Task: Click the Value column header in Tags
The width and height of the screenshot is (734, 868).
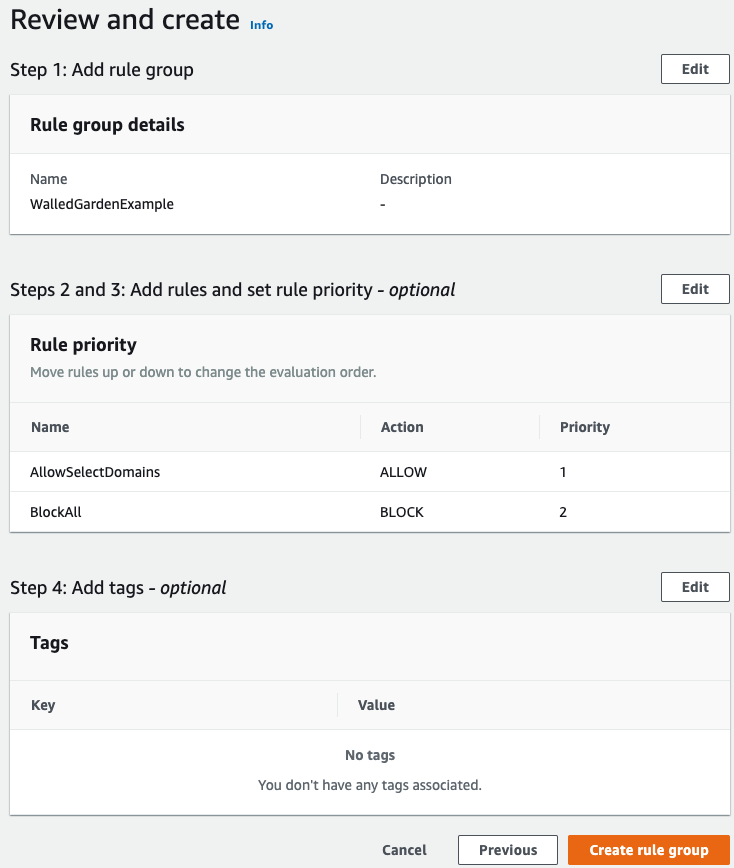Action: (x=376, y=705)
